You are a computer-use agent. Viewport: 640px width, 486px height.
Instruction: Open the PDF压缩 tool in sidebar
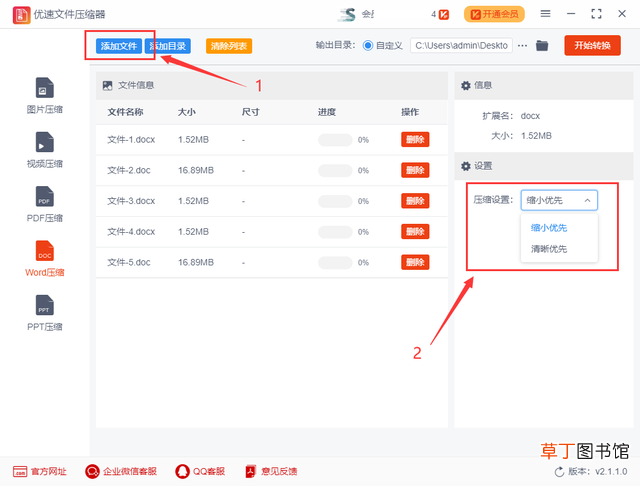44,204
